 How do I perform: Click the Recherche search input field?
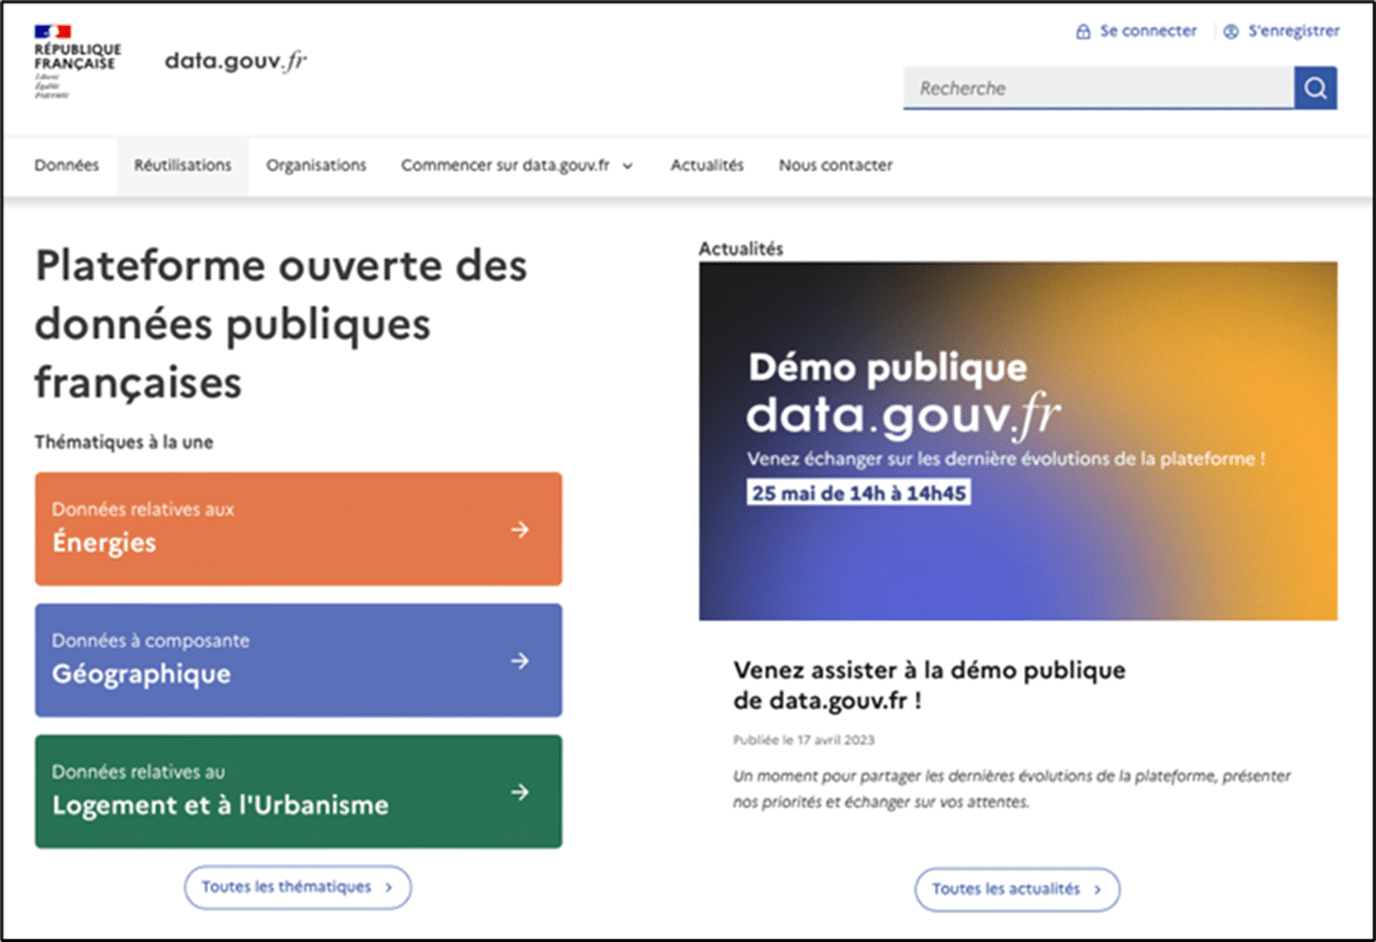[x=1097, y=88]
